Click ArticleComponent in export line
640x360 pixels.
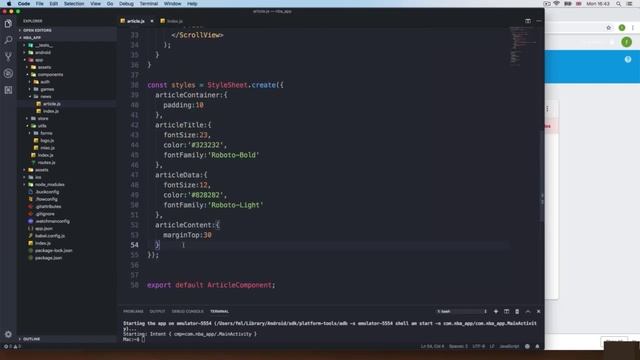coord(239,285)
